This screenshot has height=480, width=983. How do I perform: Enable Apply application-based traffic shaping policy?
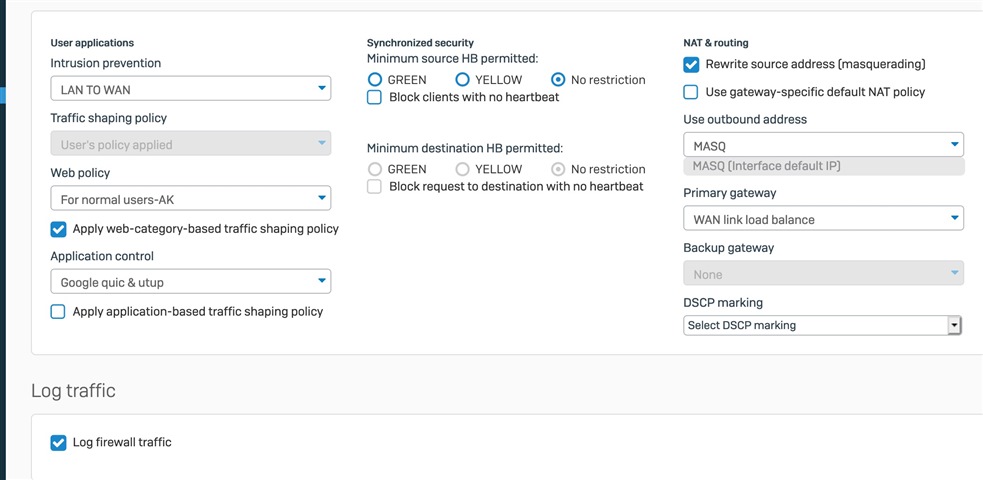click(x=58, y=311)
